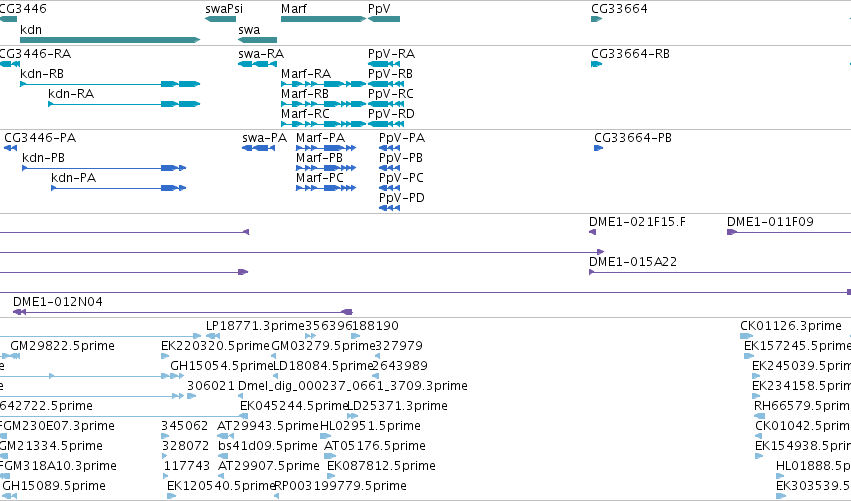Select the LD25371.3prime EST
This screenshot has height=501, width=851.
point(352,416)
